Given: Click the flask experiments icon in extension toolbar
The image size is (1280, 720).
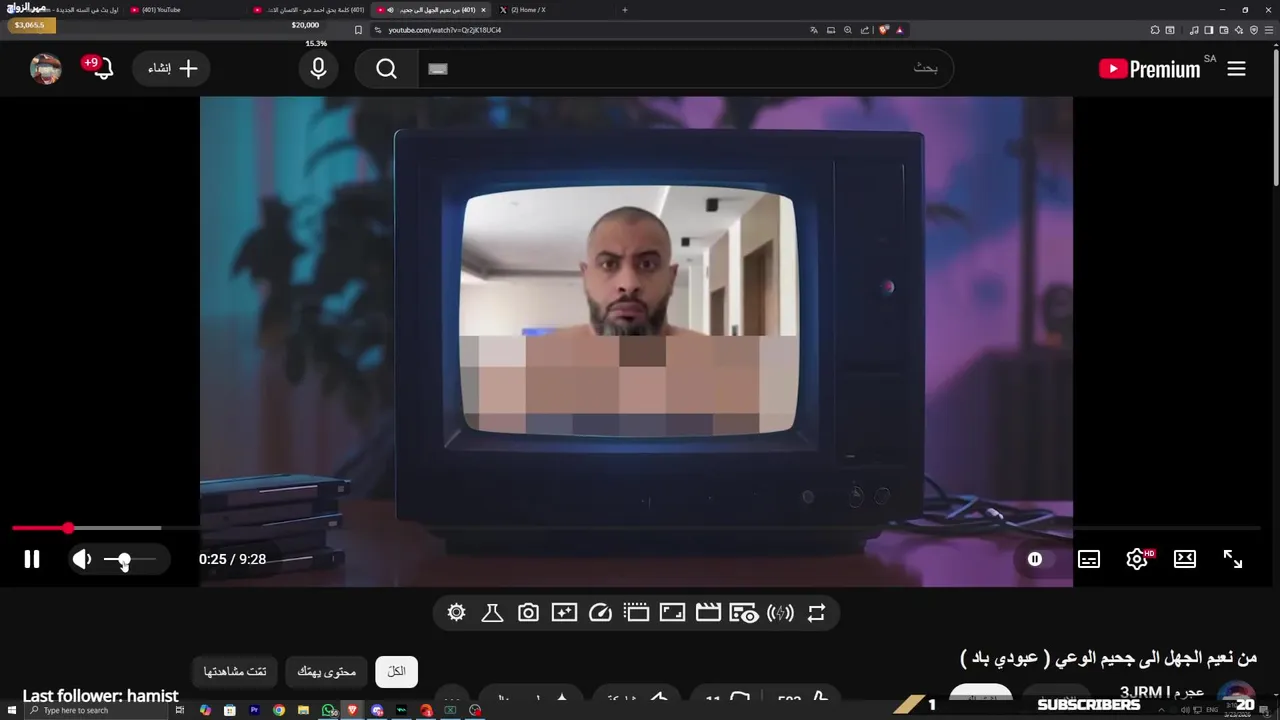Looking at the screenshot, I should point(492,613).
